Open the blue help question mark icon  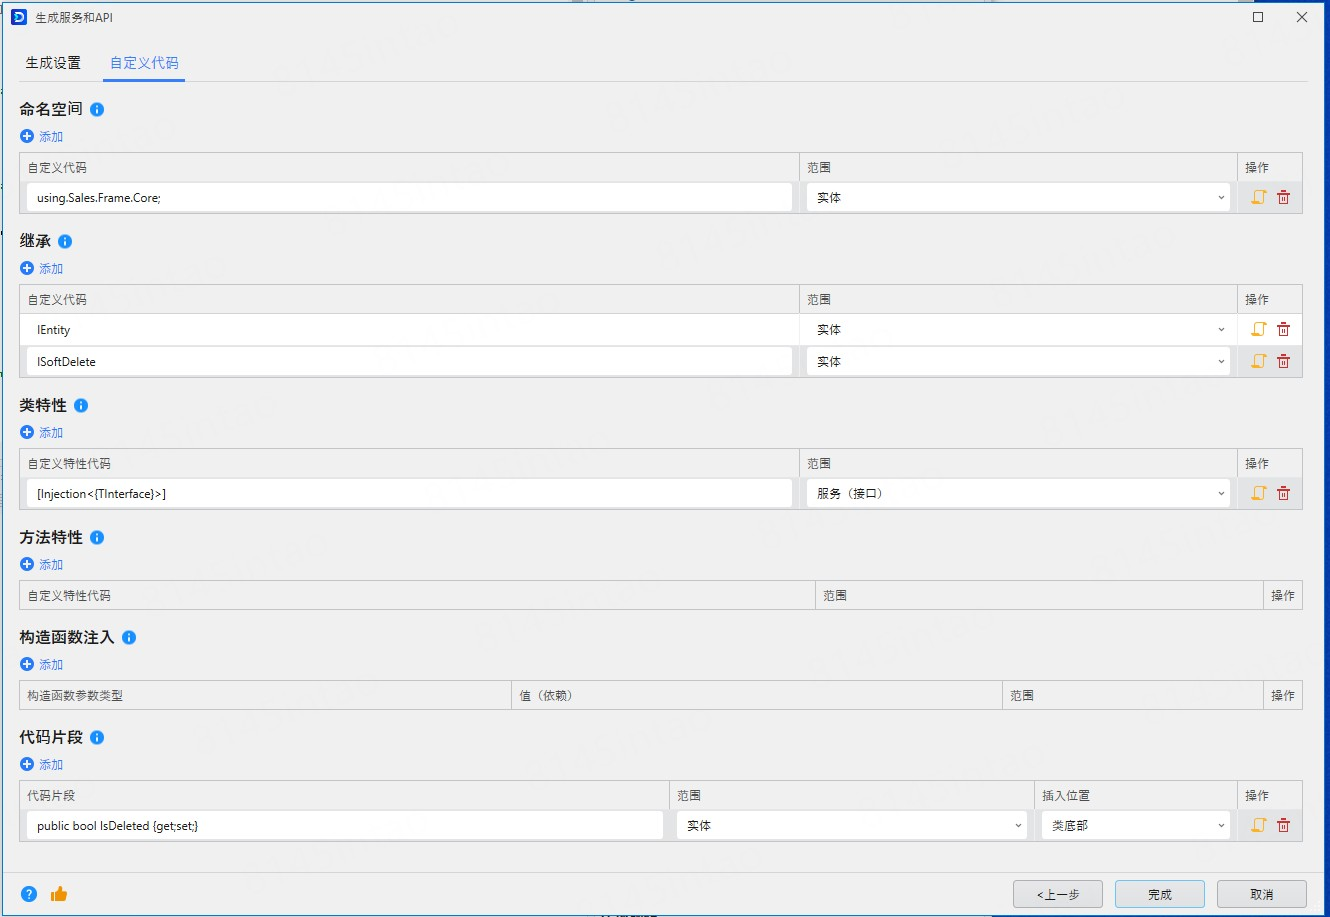click(29, 894)
